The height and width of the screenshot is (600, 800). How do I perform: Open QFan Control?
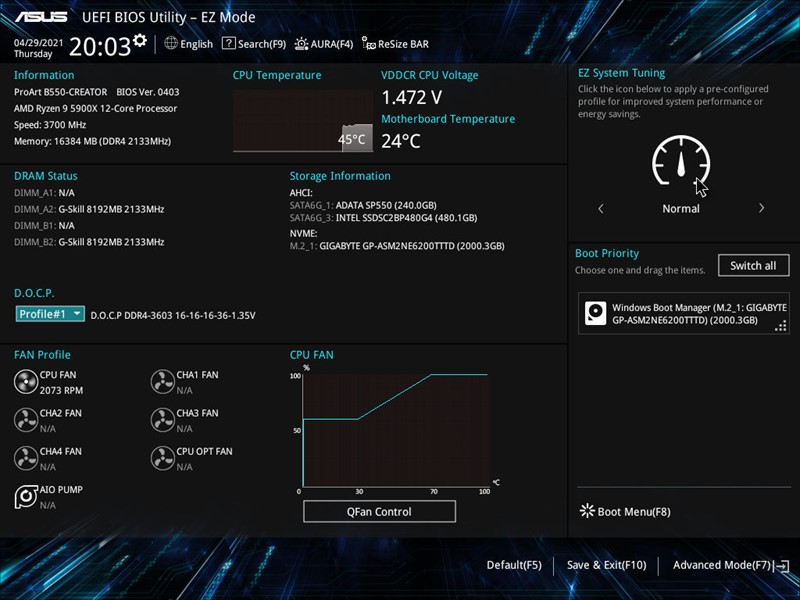[379, 511]
